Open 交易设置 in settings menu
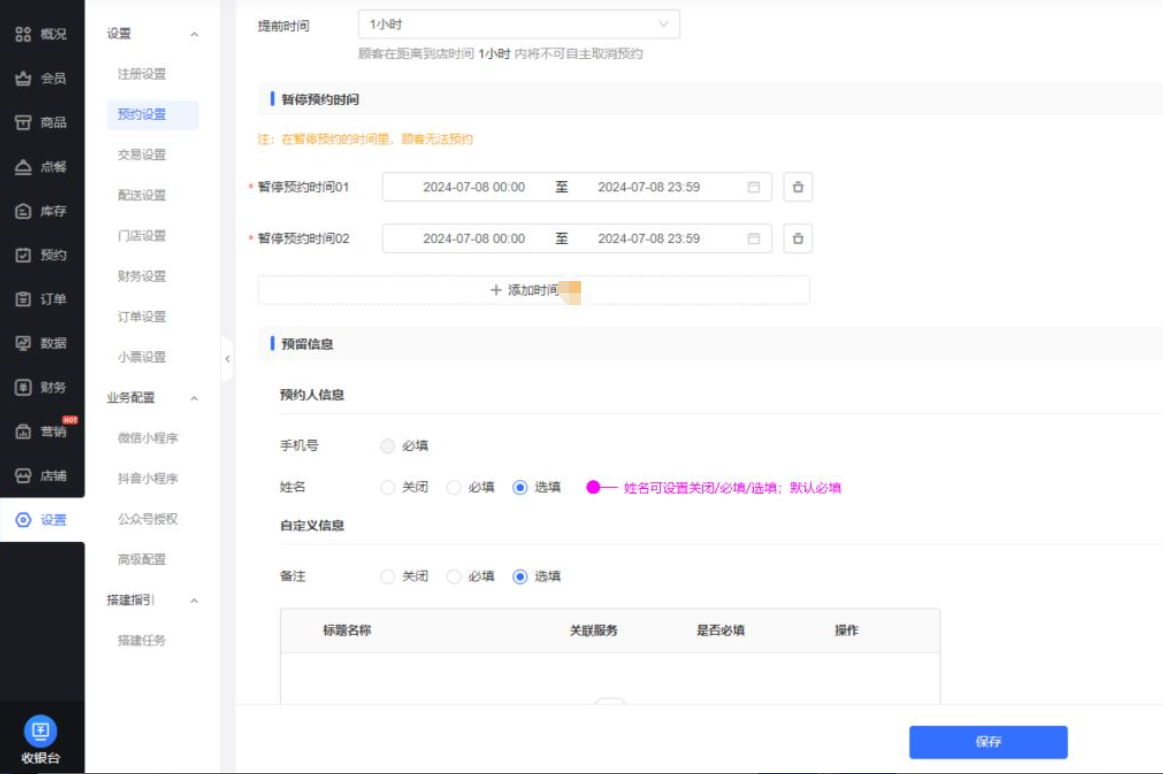Screen dimensions: 1163x774 pyautogui.click(x=142, y=155)
